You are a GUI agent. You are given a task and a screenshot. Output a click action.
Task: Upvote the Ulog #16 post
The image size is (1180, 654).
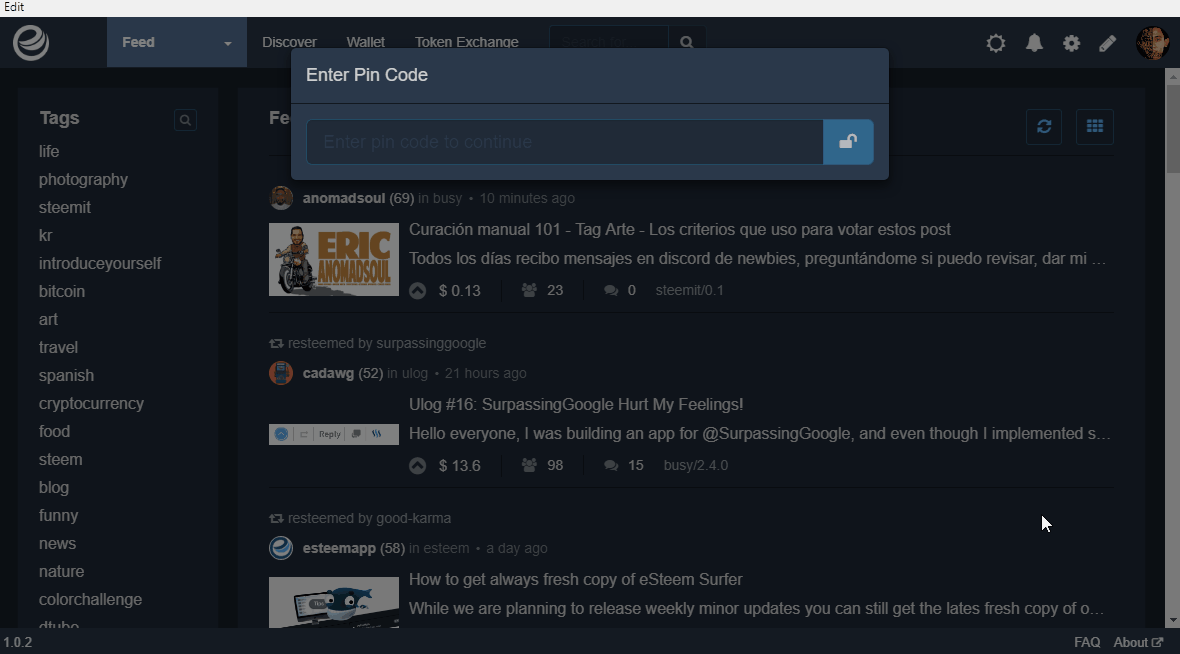point(418,466)
